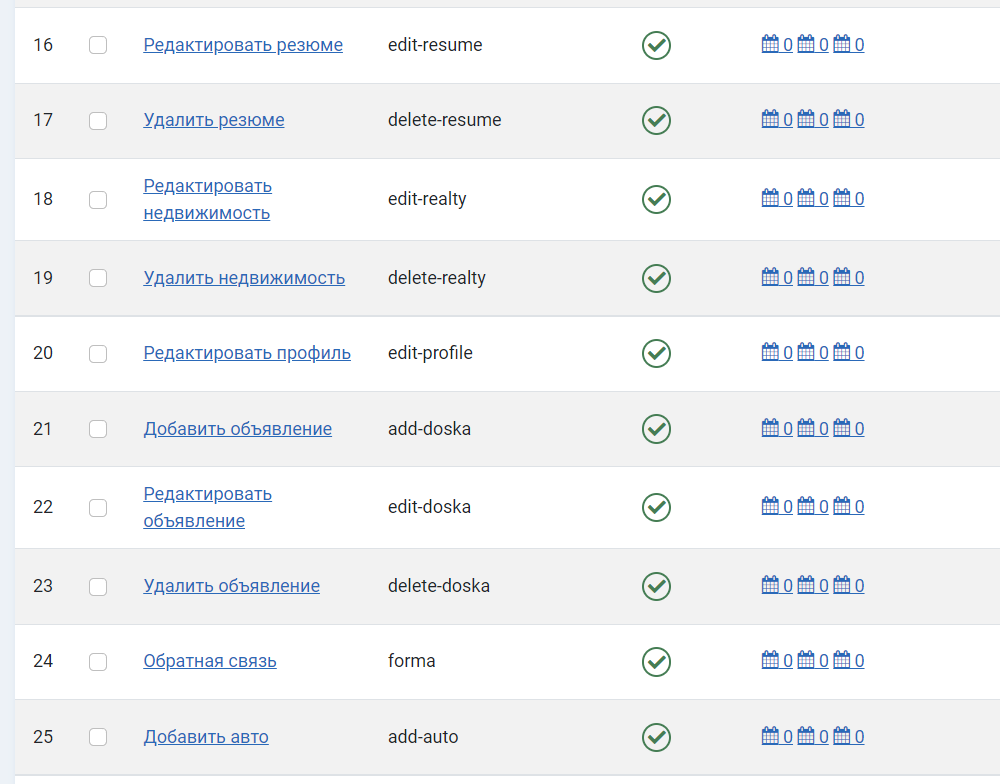Click first calendar icon in delete-resume row
Viewport: 1000px width, 784px height.
point(770,120)
